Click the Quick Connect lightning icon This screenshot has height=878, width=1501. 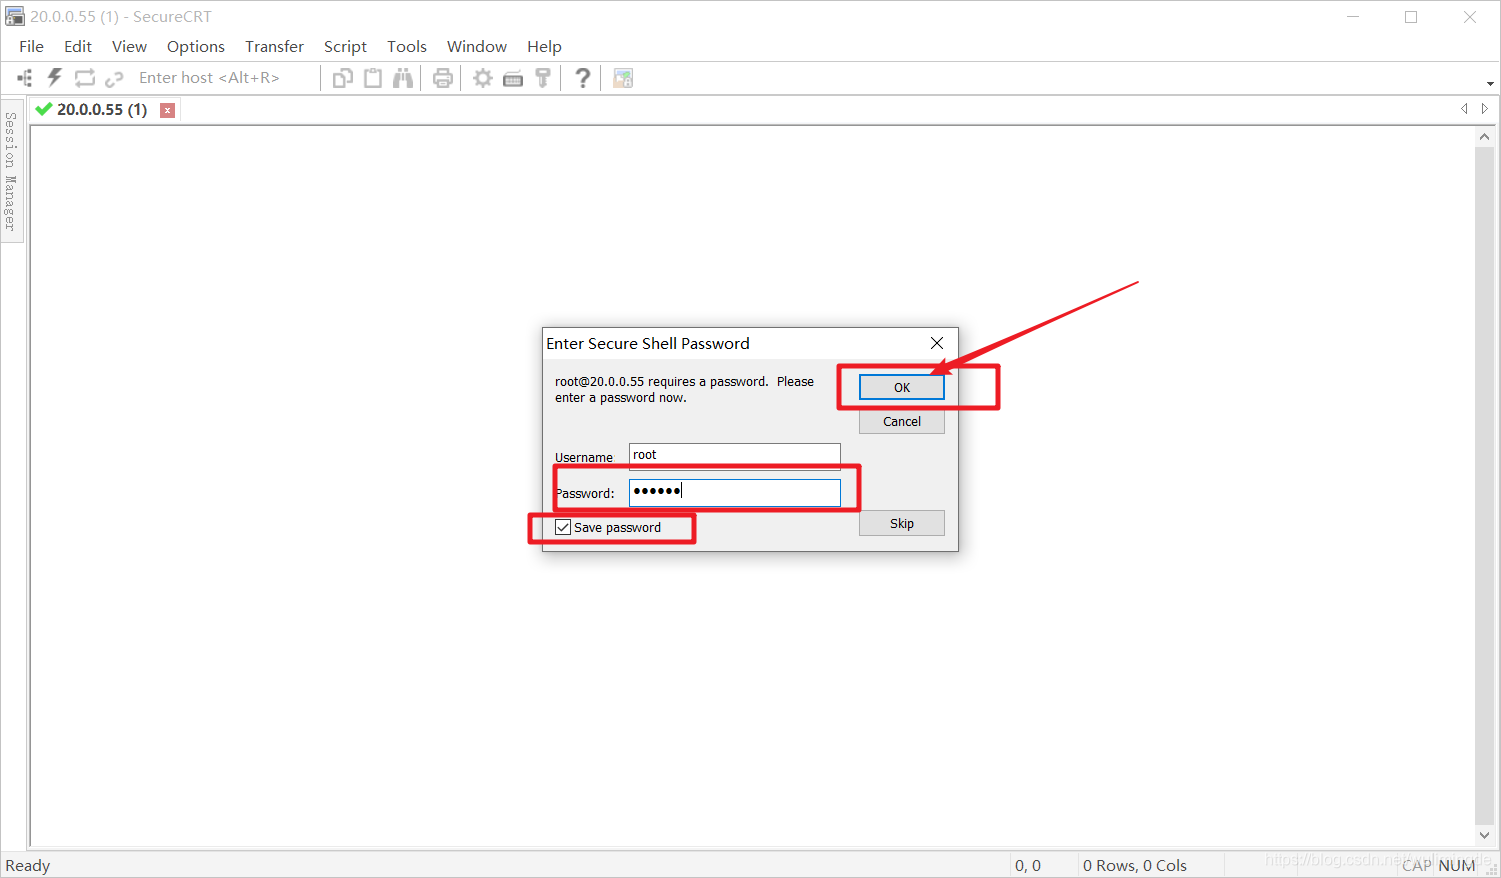[55, 78]
